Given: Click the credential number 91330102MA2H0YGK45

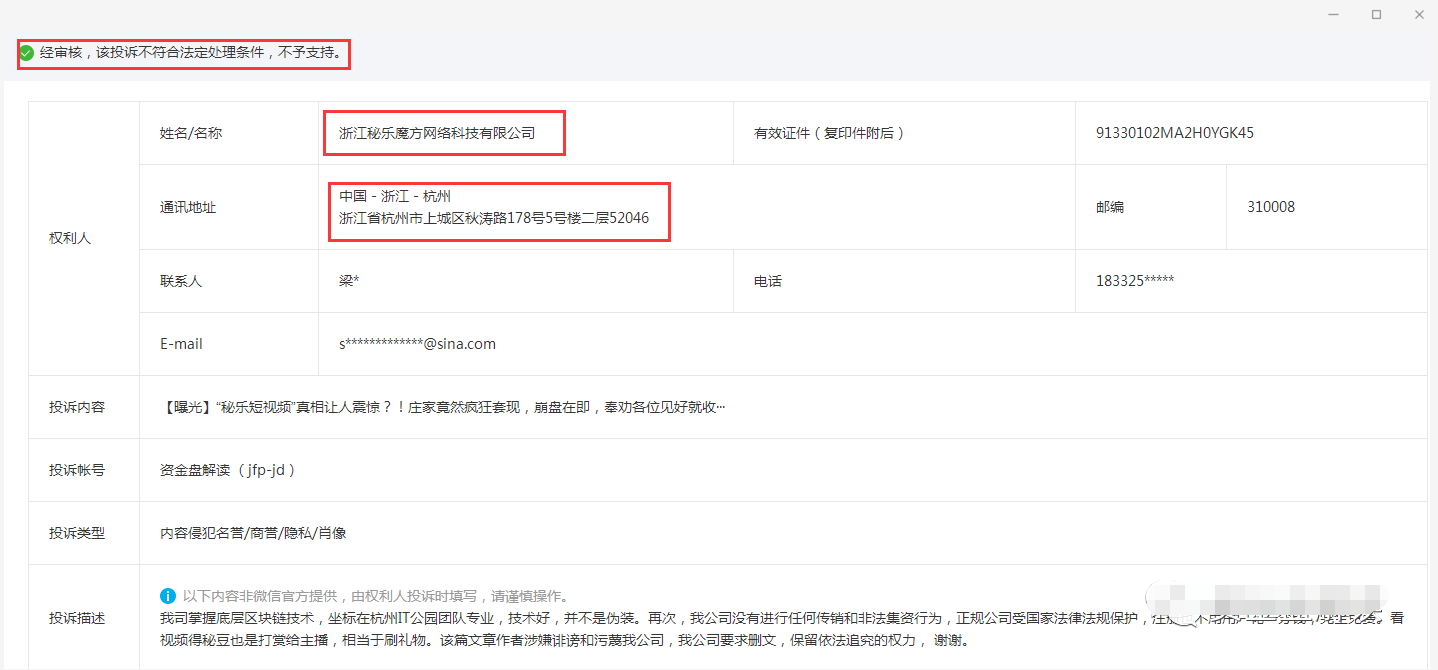Looking at the screenshot, I should tap(1174, 133).
